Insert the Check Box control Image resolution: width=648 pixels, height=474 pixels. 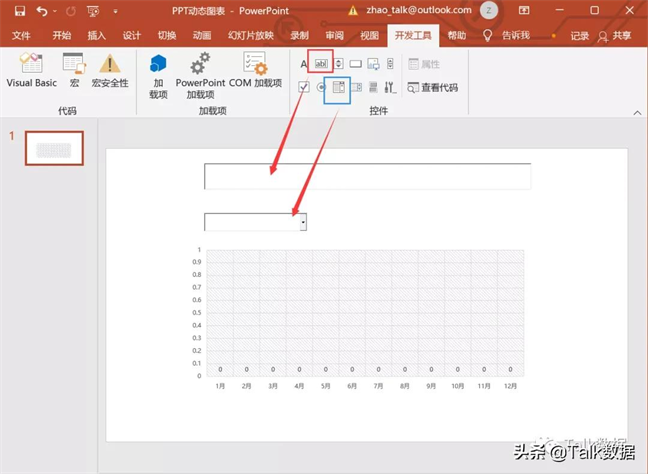coord(304,87)
